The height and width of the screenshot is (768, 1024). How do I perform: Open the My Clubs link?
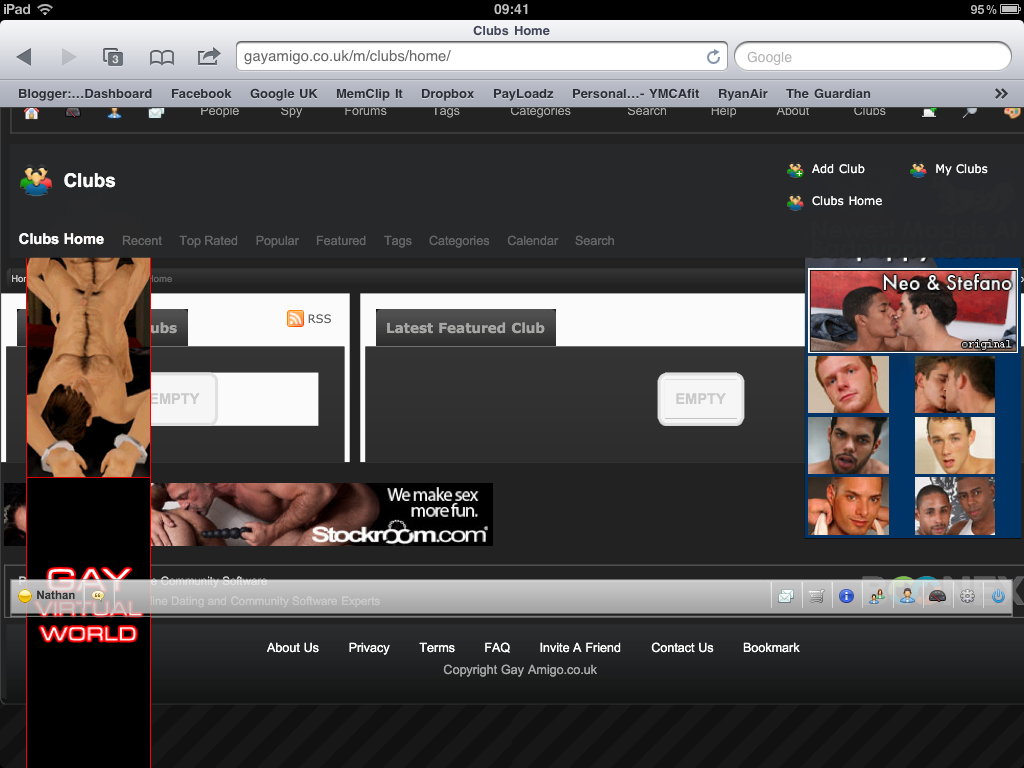(x=960, y=169)
